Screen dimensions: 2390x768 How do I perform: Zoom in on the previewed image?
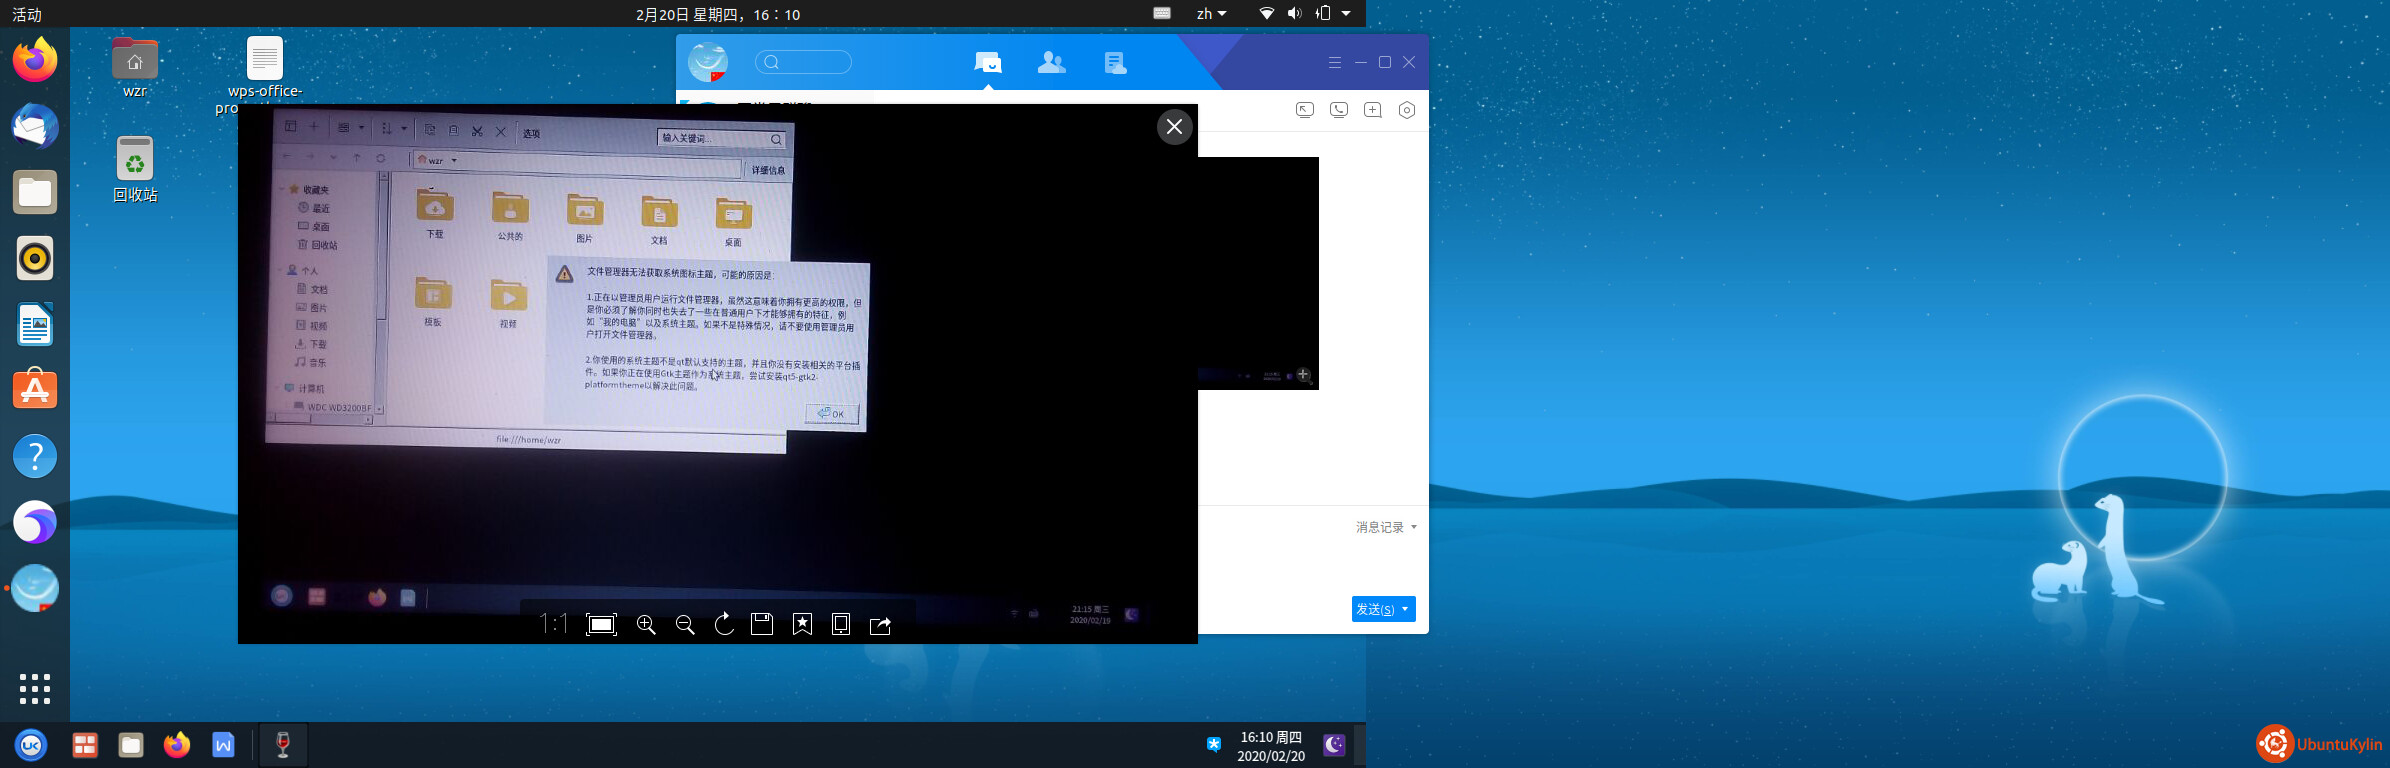[x=646, y=625]
